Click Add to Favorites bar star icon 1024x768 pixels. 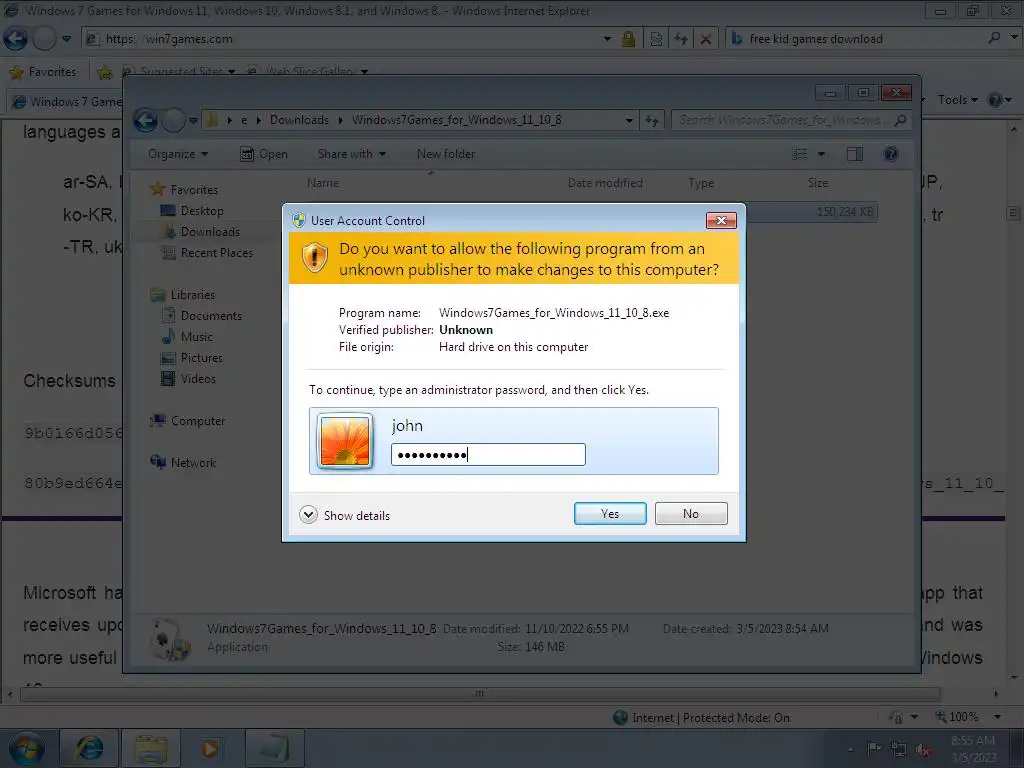[x=104, y=72]
